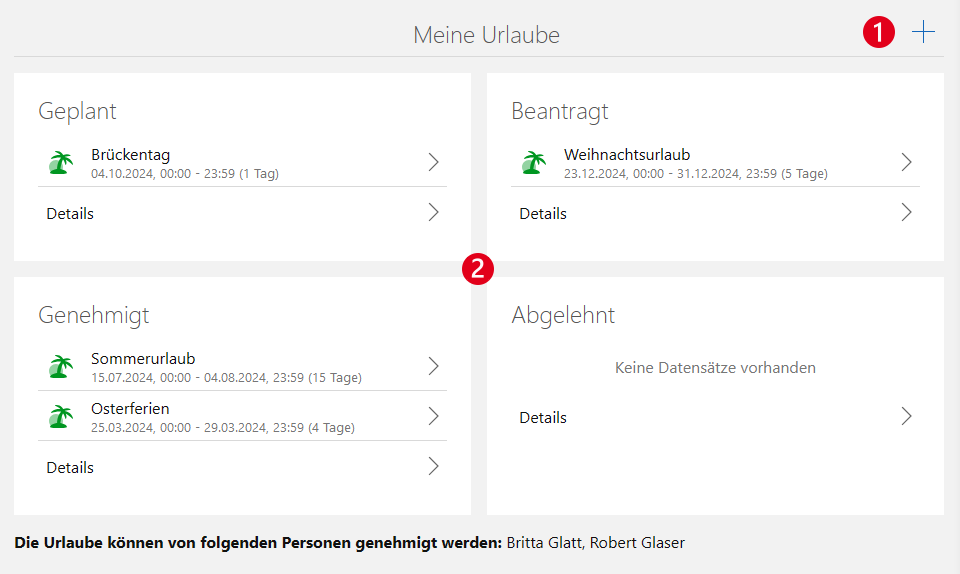Click chevron beside Details in Geplant

pyautogui.click(x=433, y=212)
